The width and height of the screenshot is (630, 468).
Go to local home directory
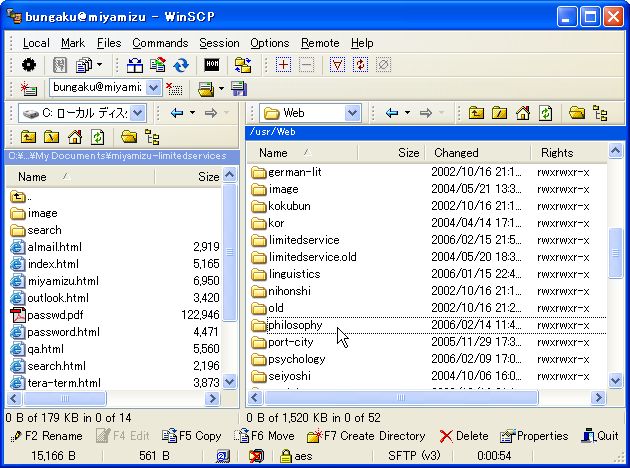[75, 137]
